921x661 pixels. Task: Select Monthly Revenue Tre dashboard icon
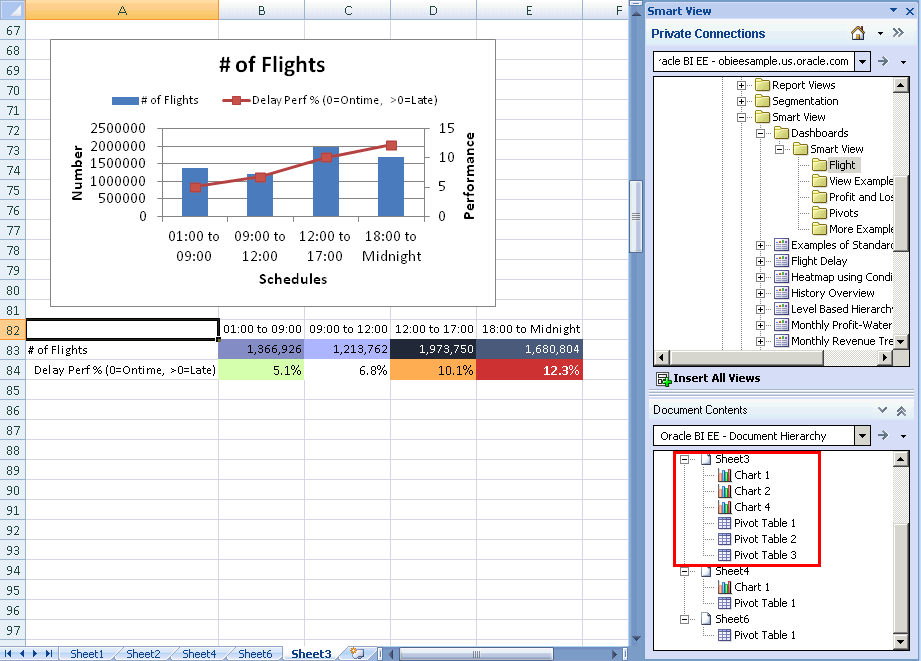coord(781,341)
